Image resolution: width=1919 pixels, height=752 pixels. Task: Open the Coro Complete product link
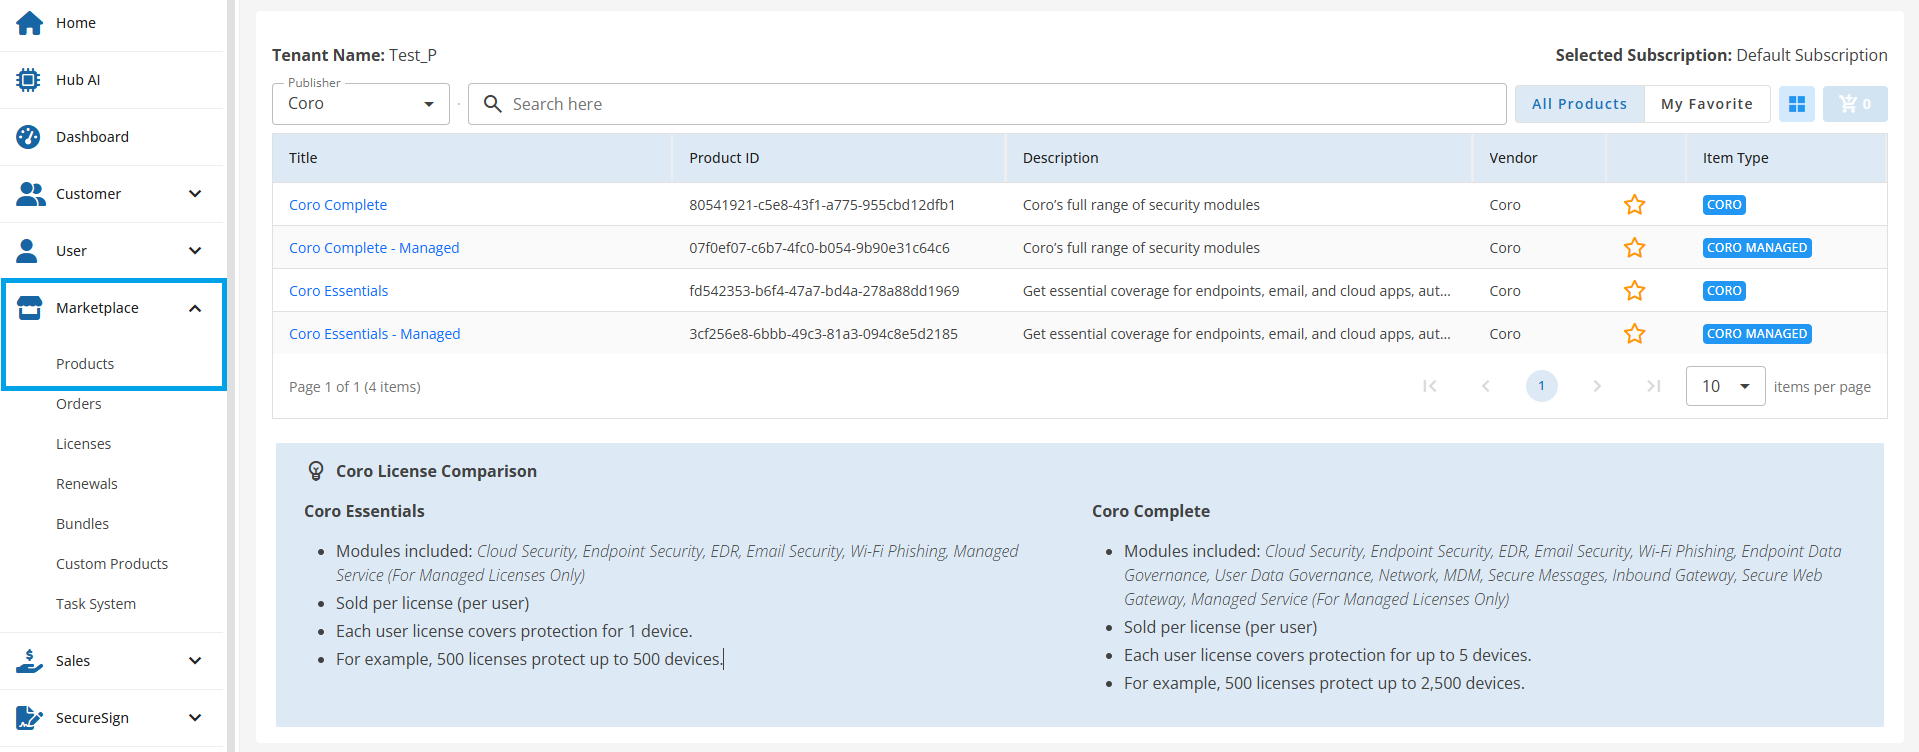pyautogui.click(x=338, y=205)
